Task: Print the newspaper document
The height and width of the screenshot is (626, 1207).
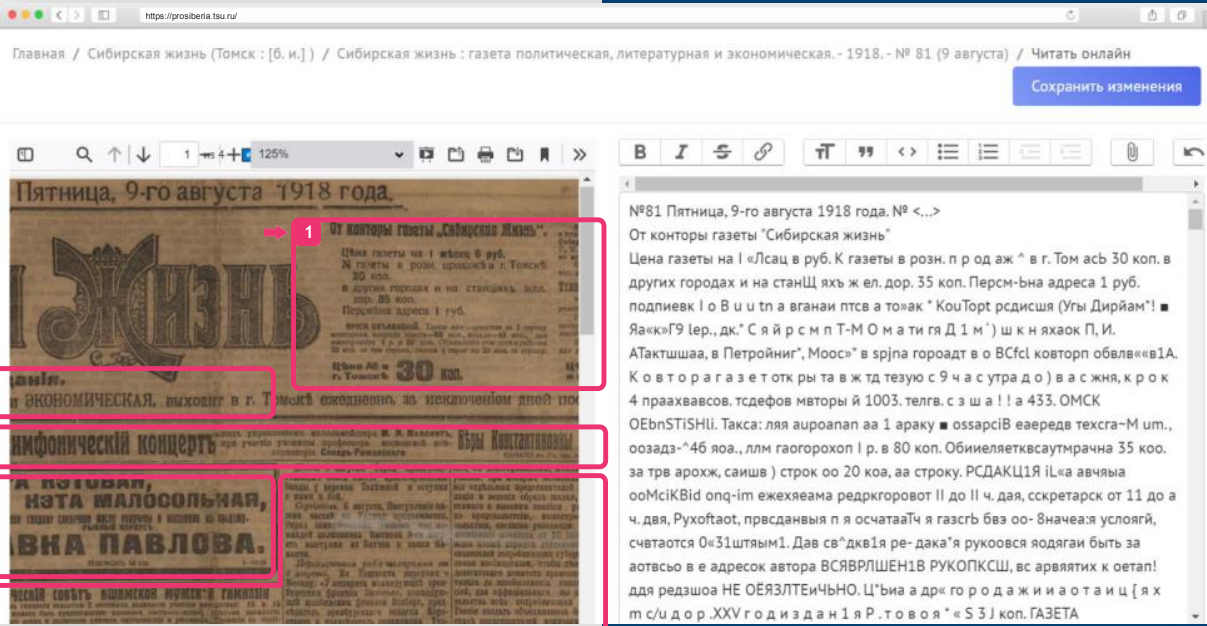Action: 486,154
